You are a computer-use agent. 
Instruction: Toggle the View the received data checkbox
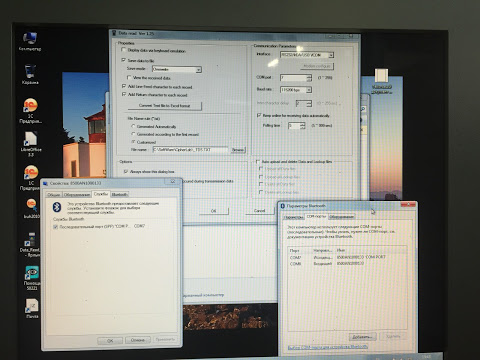click(129, 77)
